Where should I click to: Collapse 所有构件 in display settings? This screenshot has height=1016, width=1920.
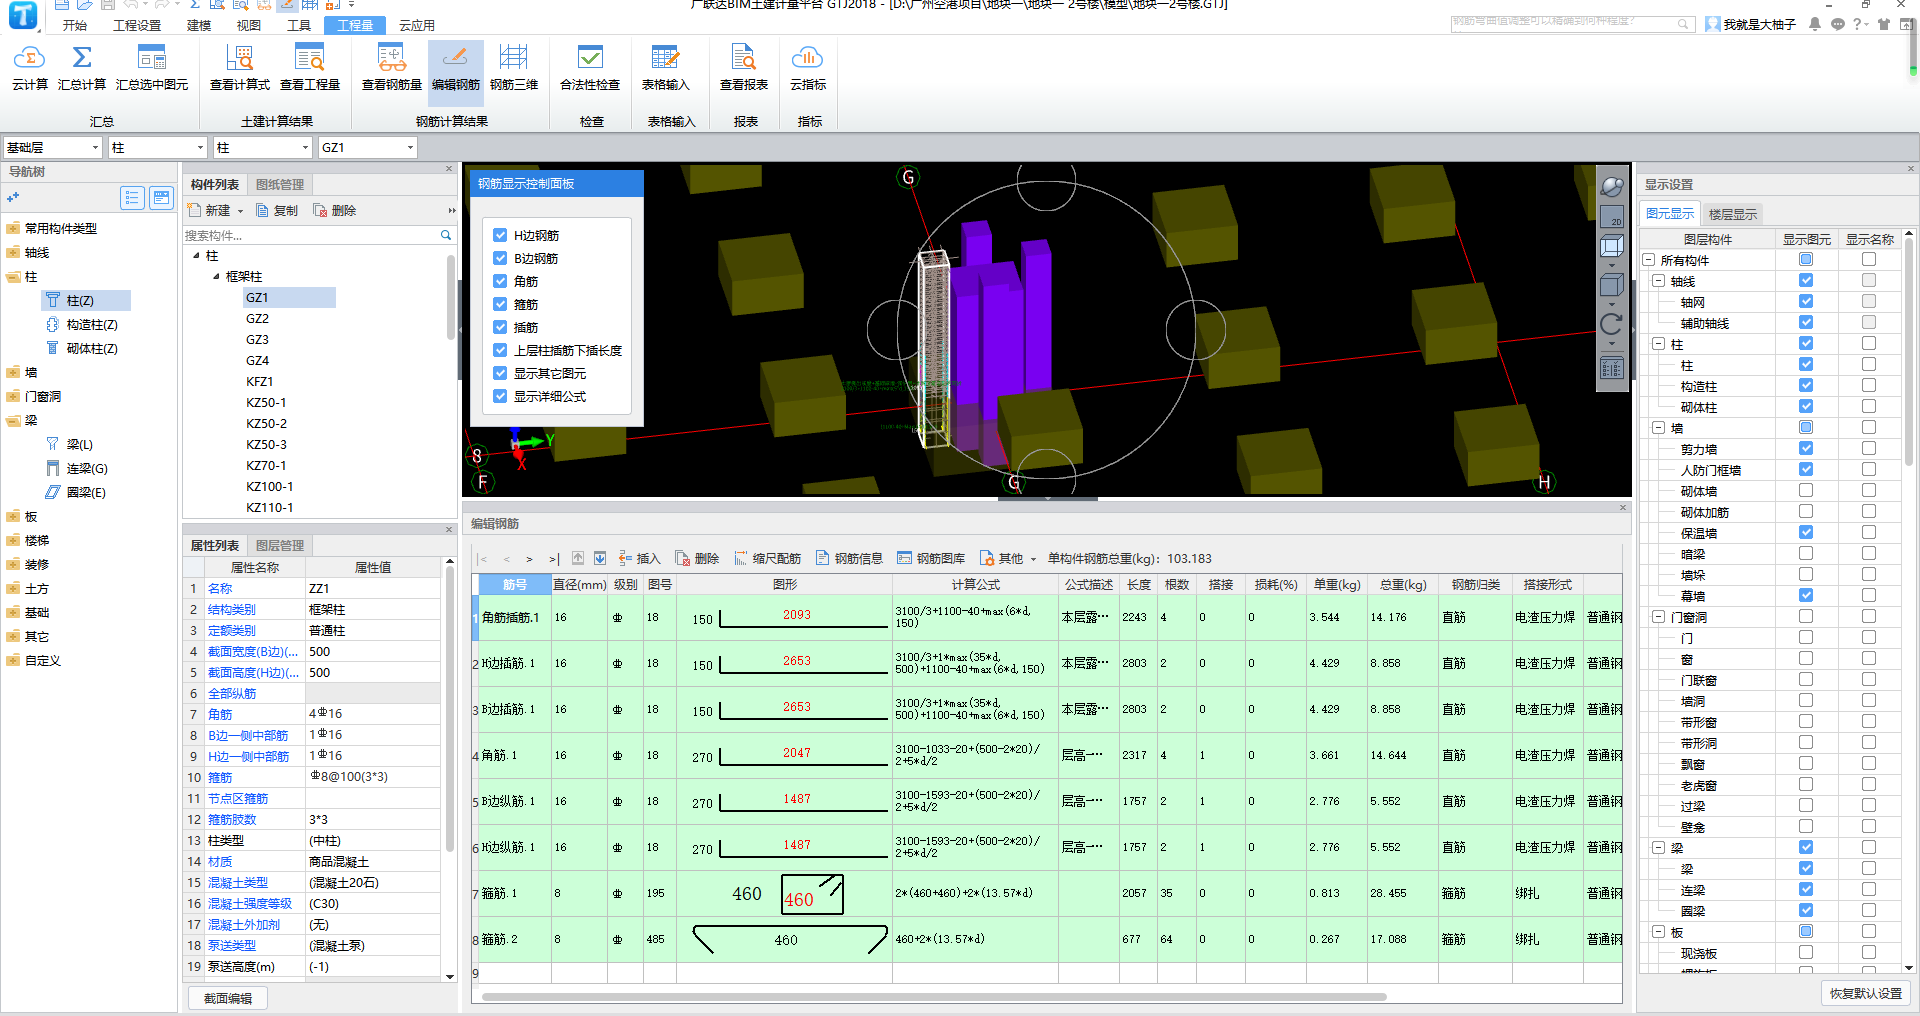(x=1648, y=260)
